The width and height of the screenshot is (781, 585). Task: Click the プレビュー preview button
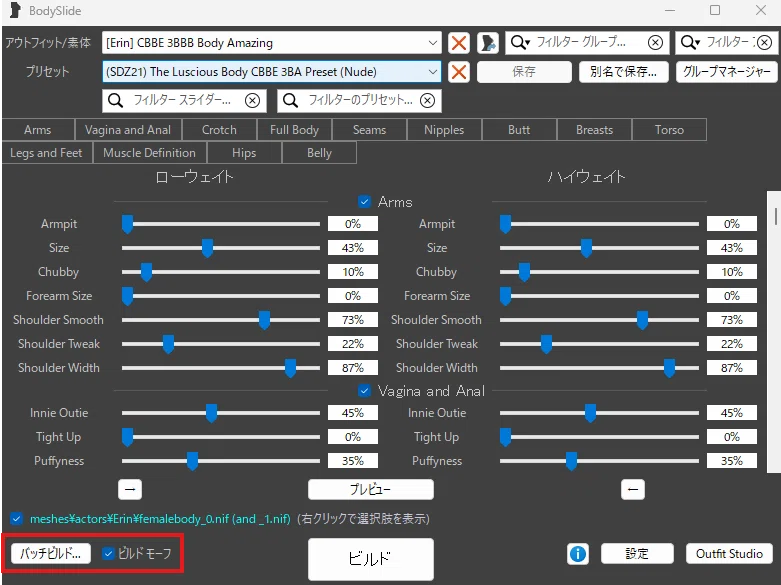(x=371, y=489)
